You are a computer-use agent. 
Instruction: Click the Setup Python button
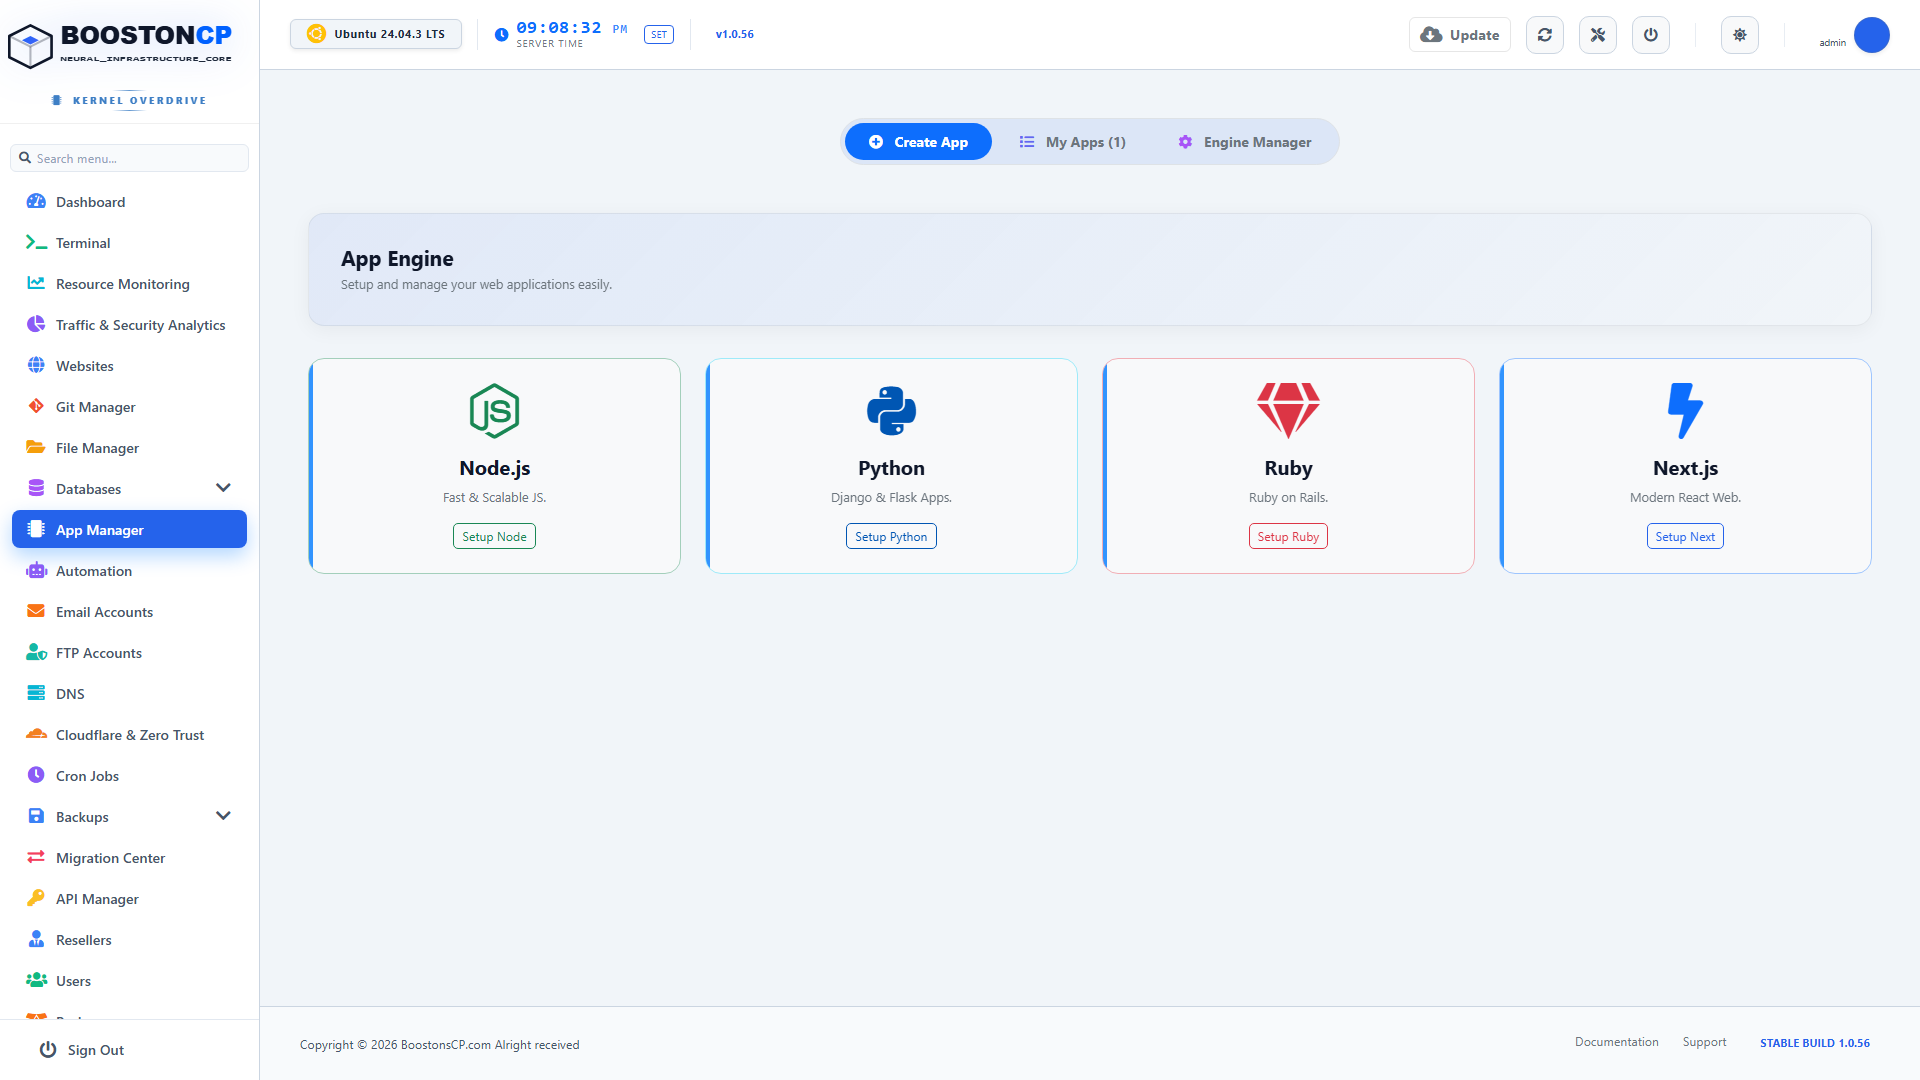click(891, 537)
